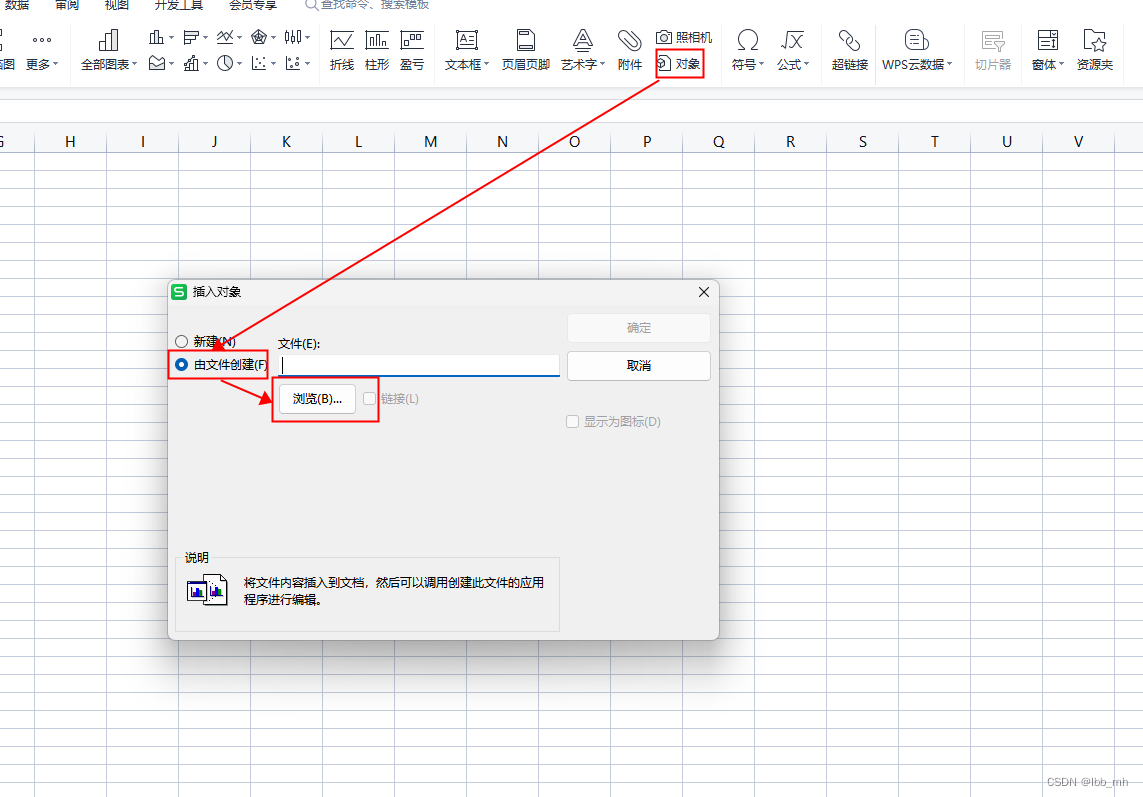Open the 资源夹 resource folder

point(1095,50)
